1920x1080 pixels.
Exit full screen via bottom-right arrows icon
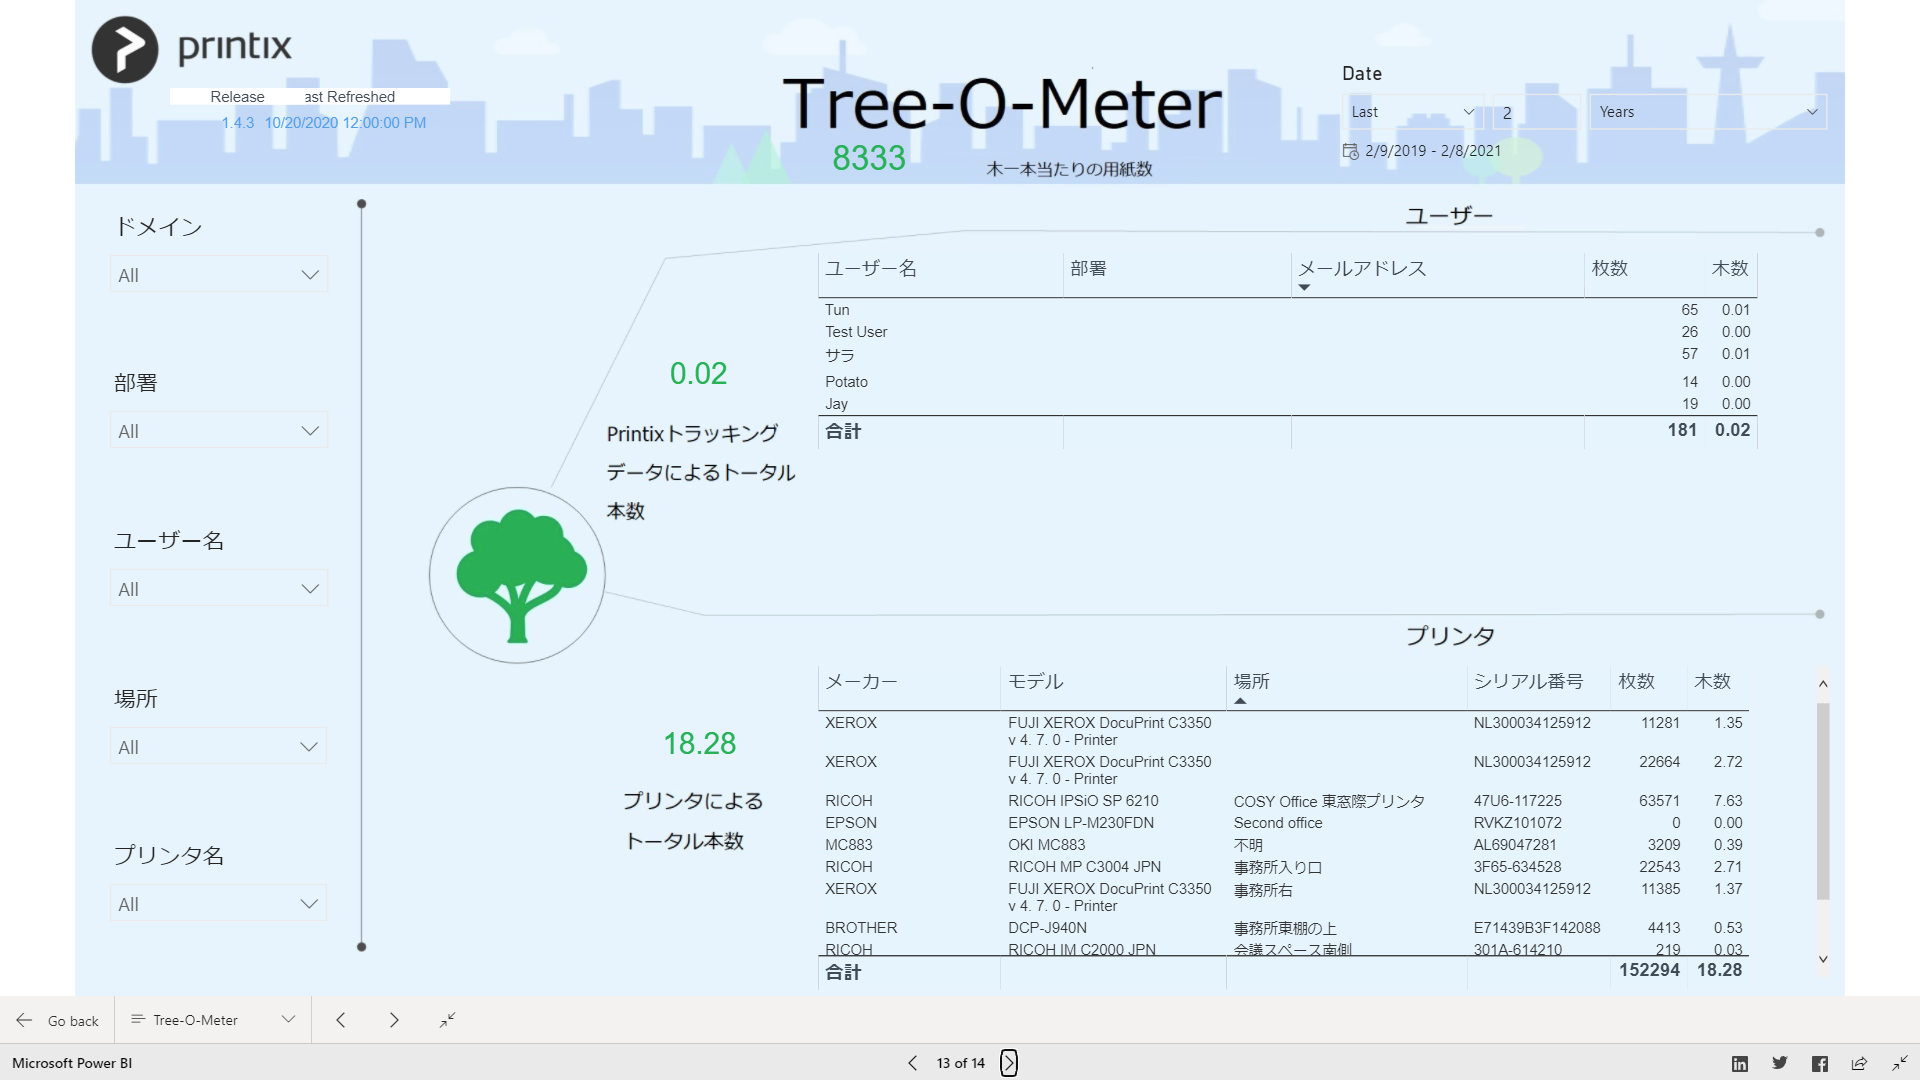1899,1063
